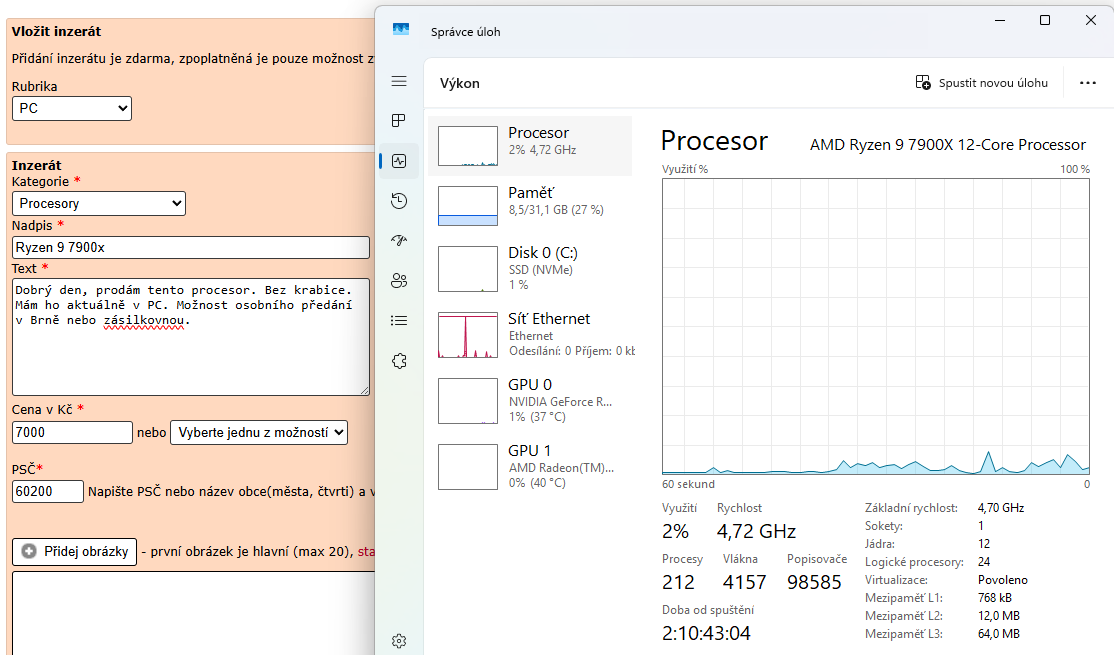
Task: Click the Popisovače value 98585
Action: click(814, 583)
